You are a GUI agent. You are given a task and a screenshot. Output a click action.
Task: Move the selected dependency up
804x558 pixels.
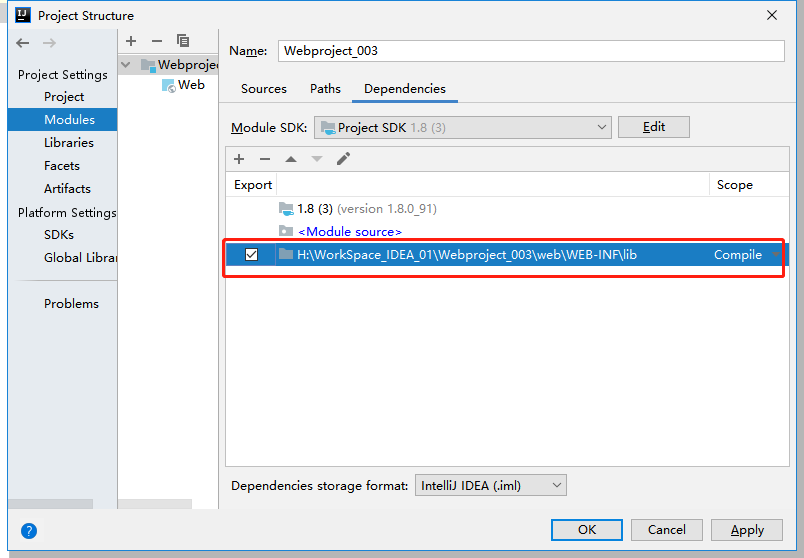point(291,159)
